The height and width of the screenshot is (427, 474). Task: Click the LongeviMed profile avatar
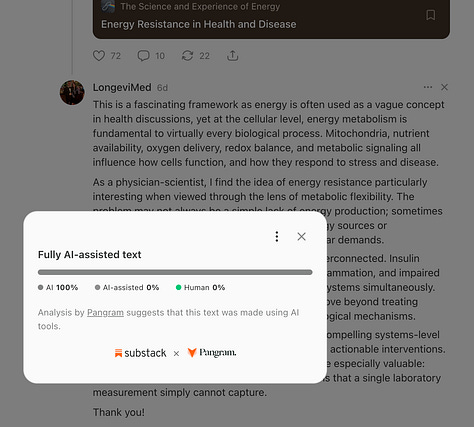click(72, 92)
